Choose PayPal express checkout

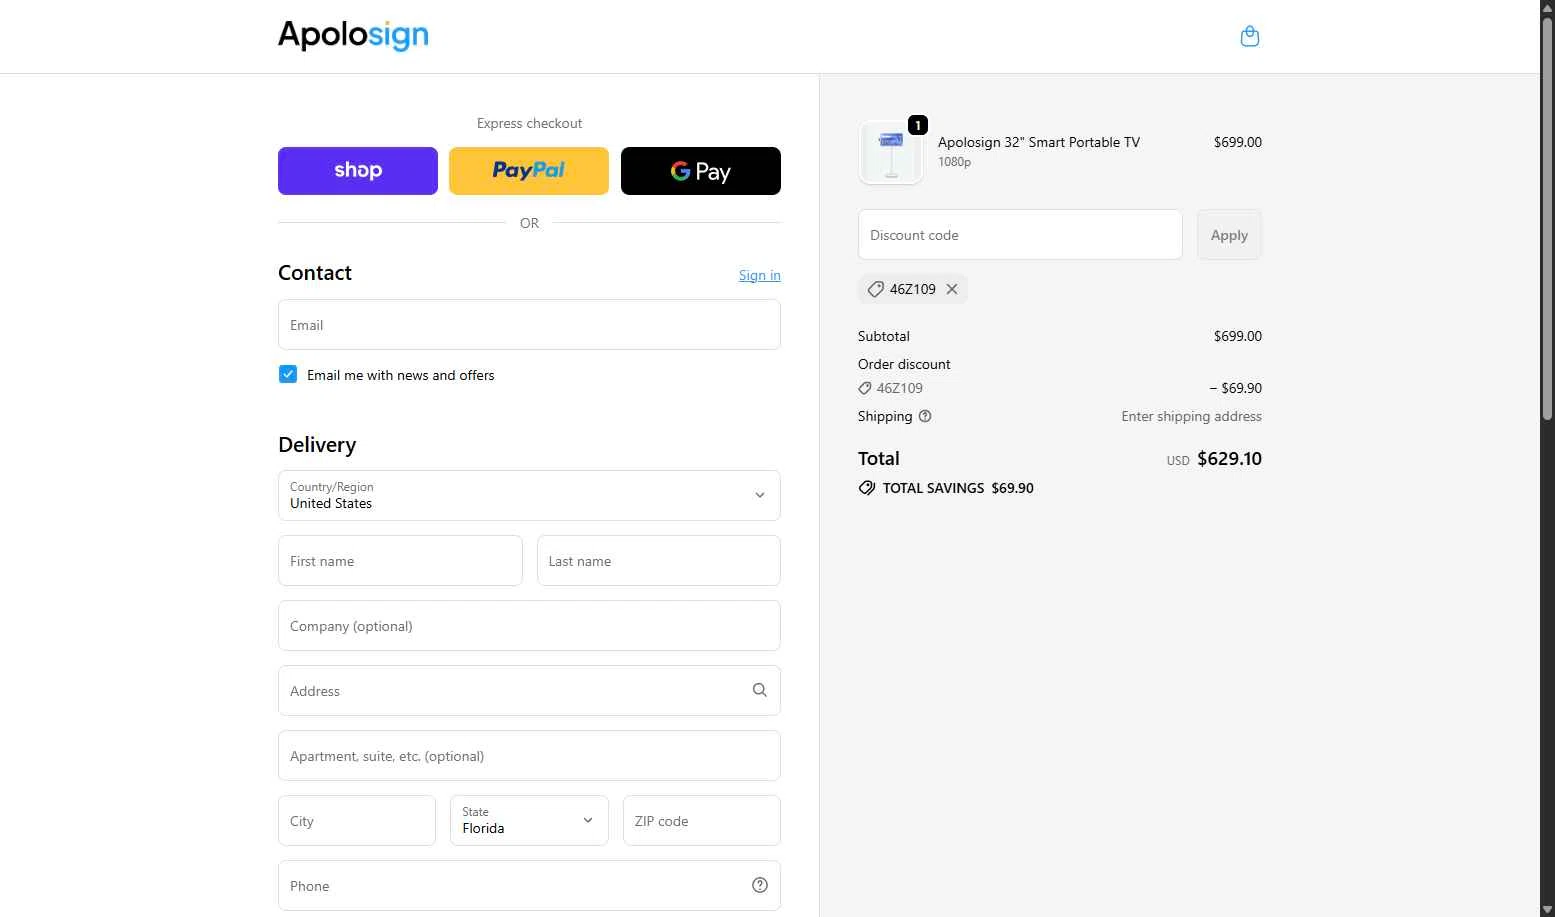click(x=529, y=171)
